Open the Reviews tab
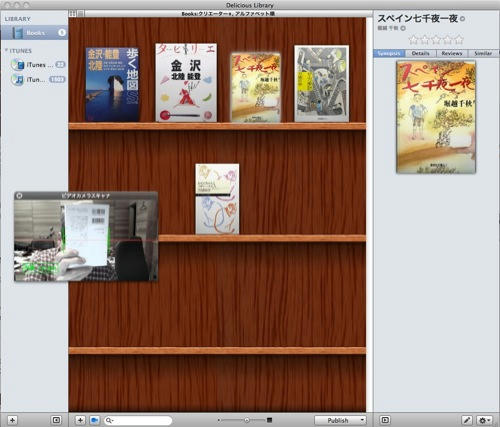The width and height of the screenshot is (500, 427). [x=452, y=53]
